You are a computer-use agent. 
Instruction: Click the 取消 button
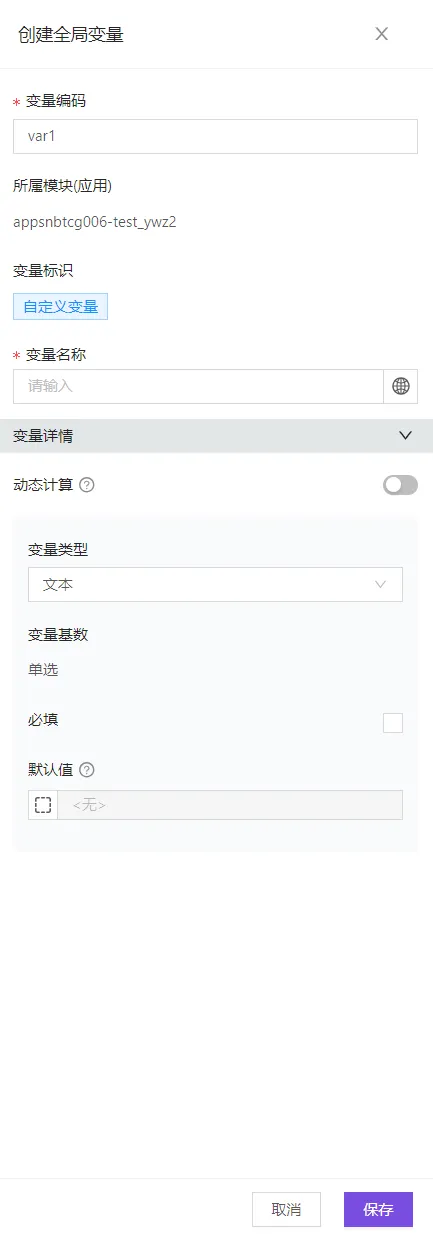[x=286, y=1209]
